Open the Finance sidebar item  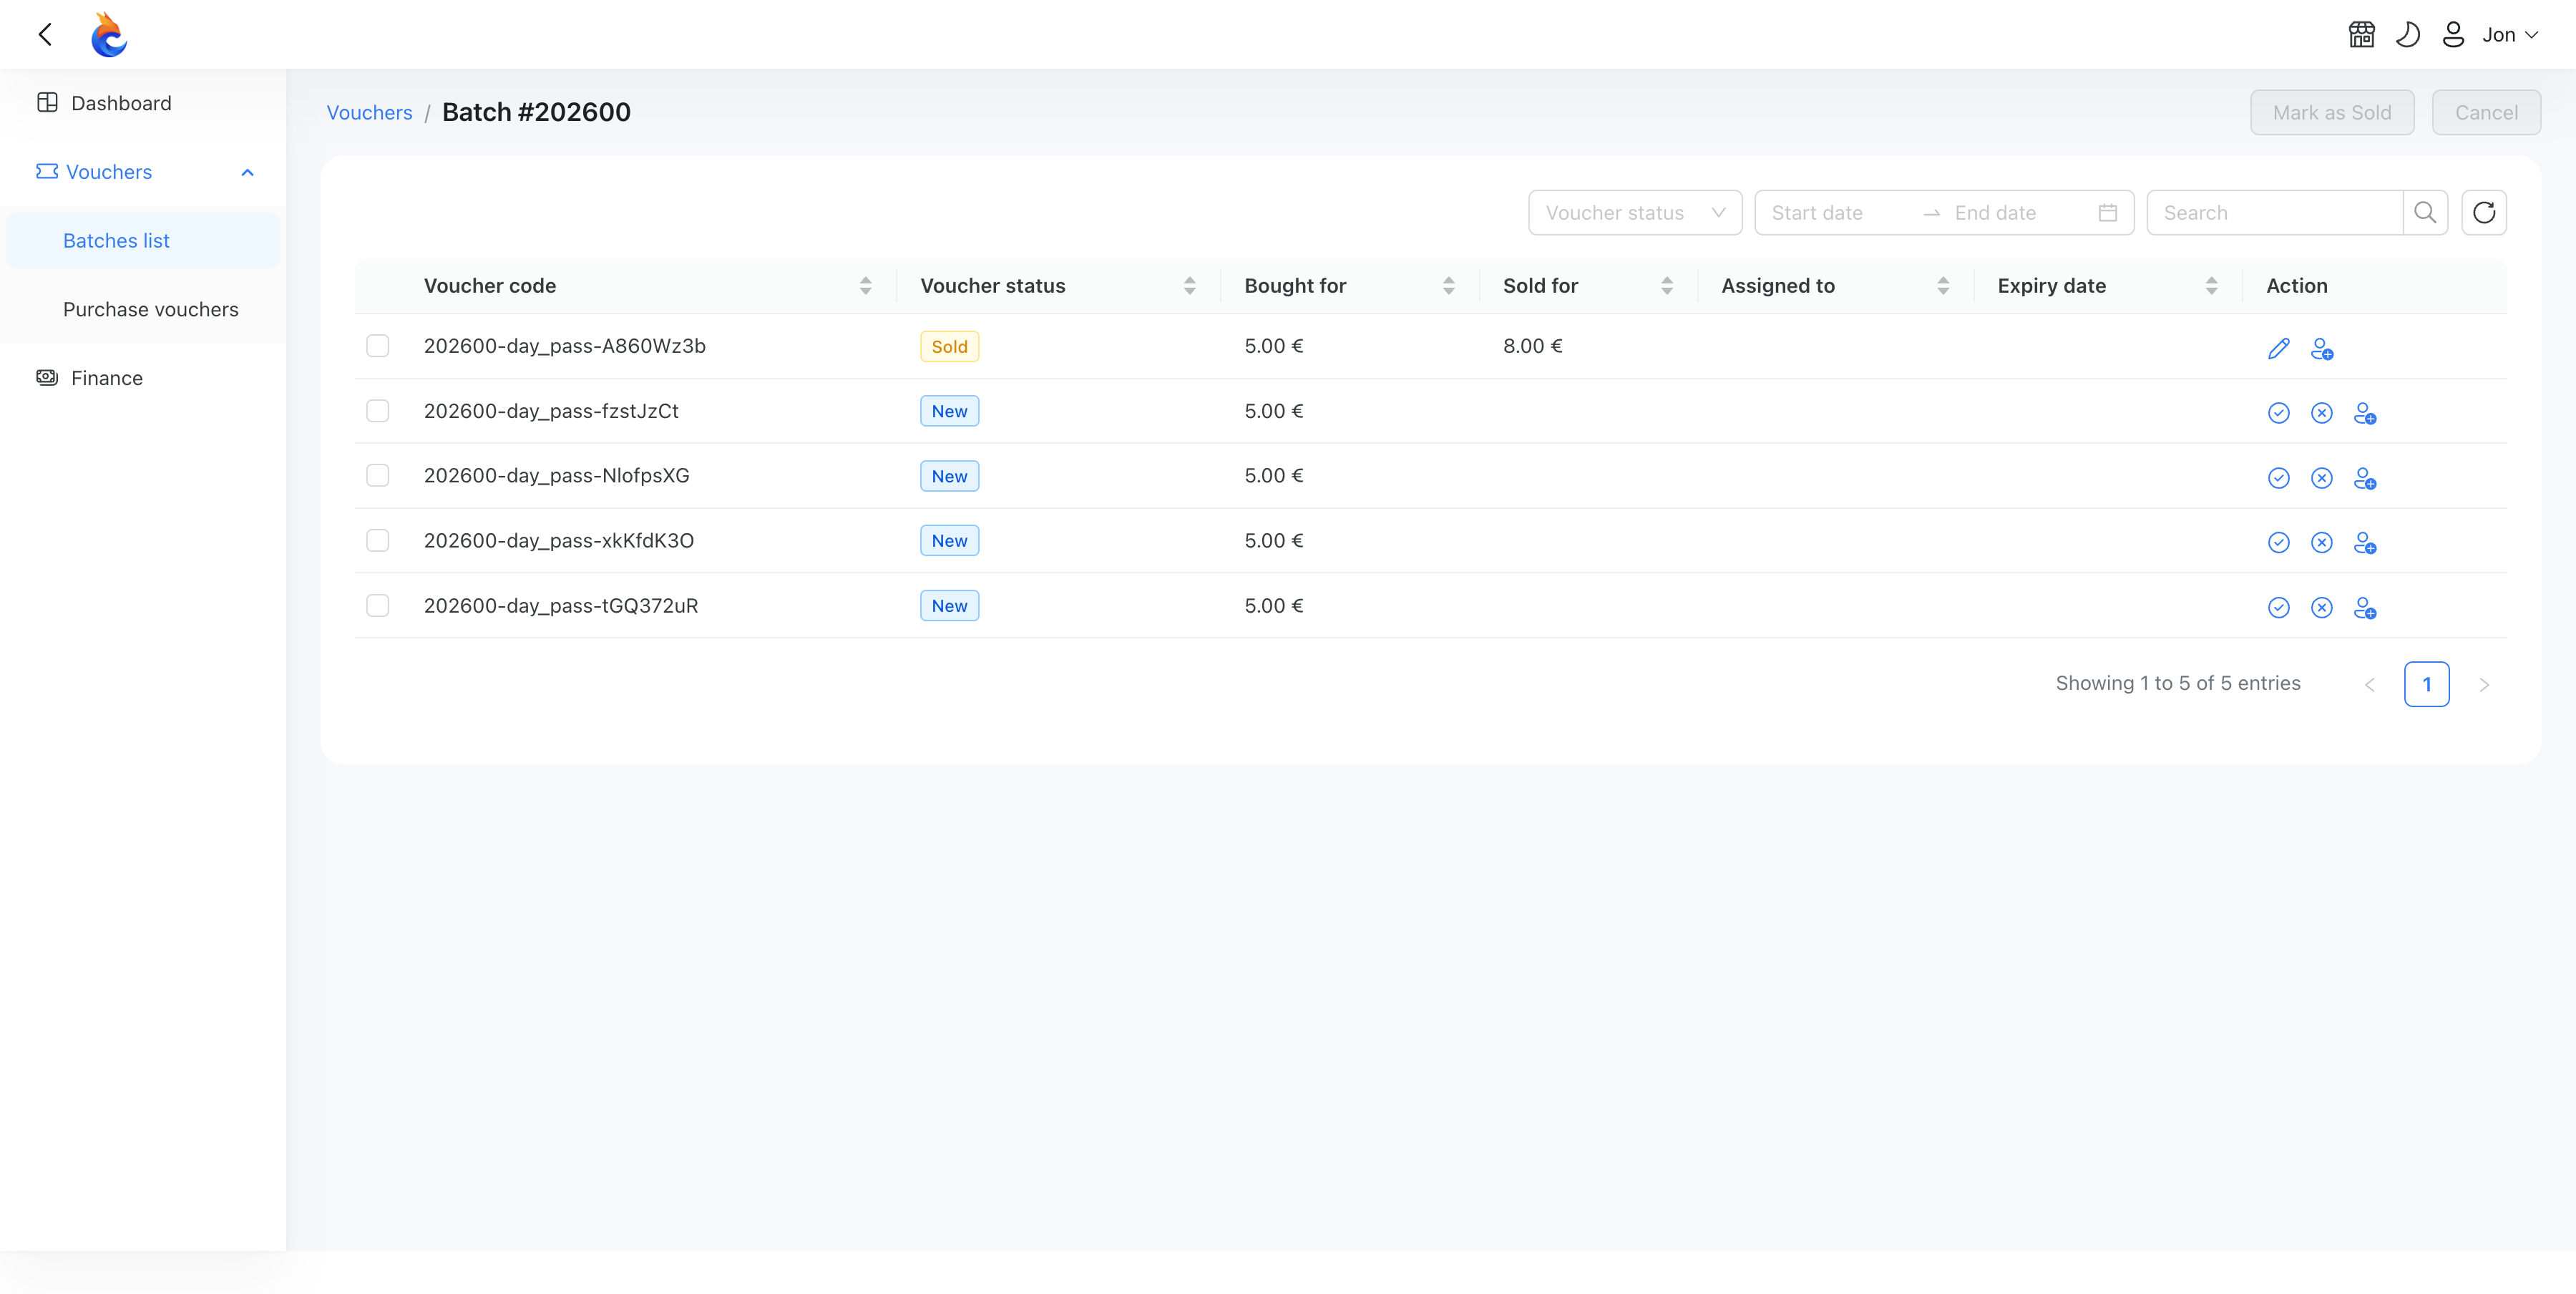106,378
